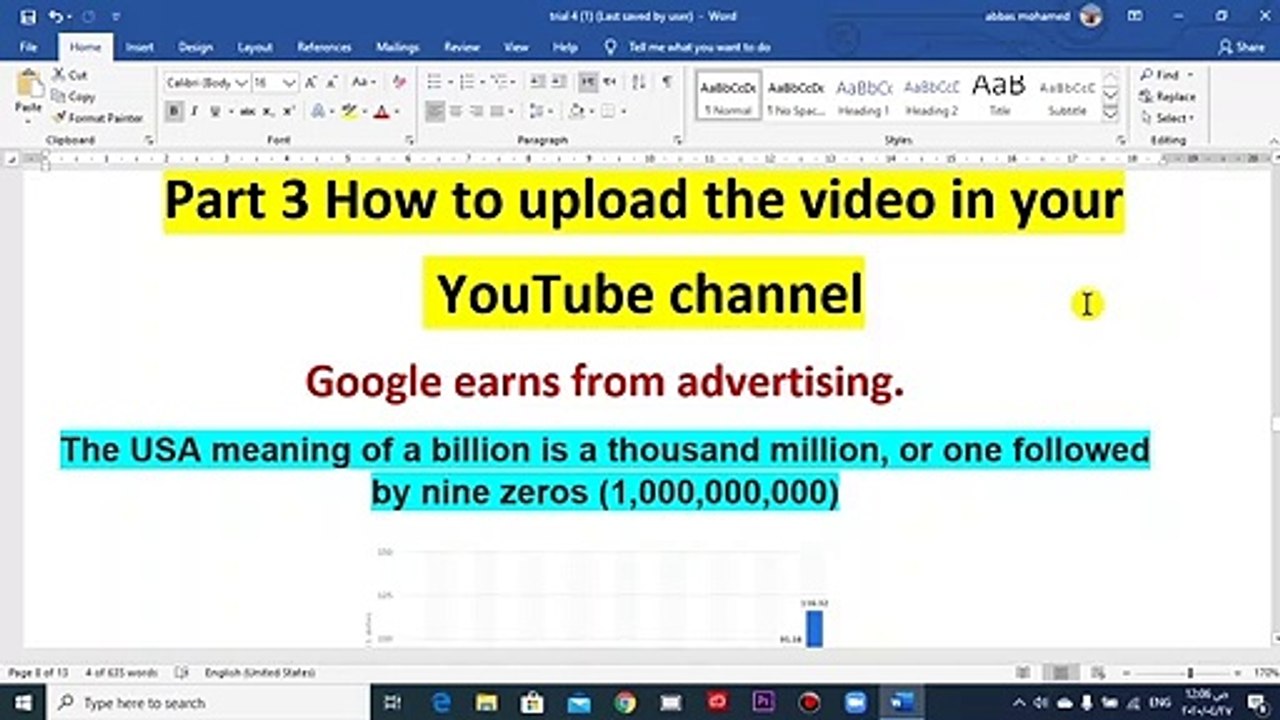Image resolution: width=1280 pixels, height=720 pixels.
Task: Apply yellow text highlight color
Action: pos(348,112)
